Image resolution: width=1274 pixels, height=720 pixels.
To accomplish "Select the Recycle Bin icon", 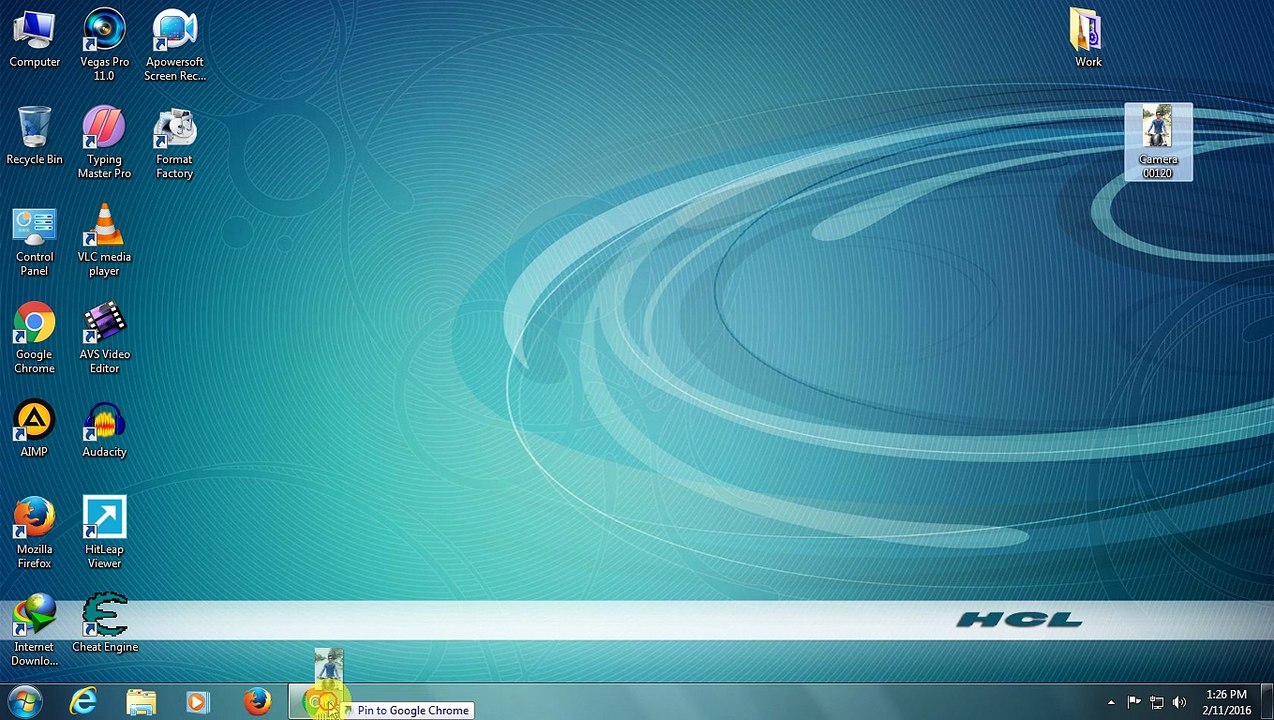I will click(x=34, y=136).
